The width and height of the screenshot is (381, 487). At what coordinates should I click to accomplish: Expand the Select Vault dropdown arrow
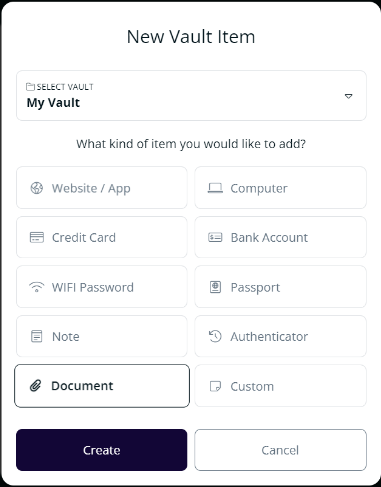348,96
